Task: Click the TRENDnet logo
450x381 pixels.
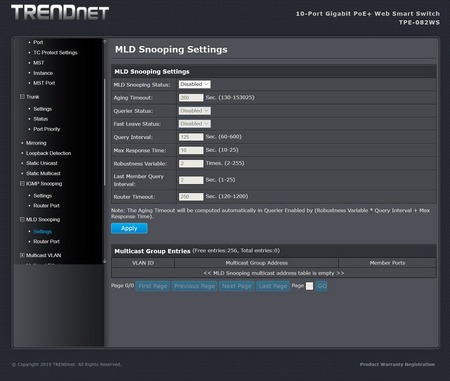Action: coord(60,13)
